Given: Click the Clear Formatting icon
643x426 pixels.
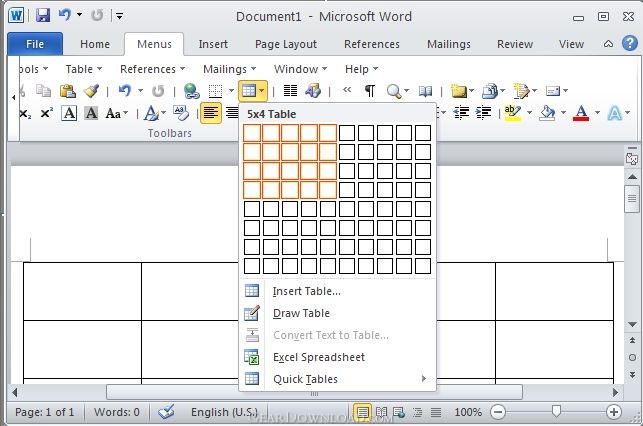Looking at the screenshot, I should pos(180,113).
